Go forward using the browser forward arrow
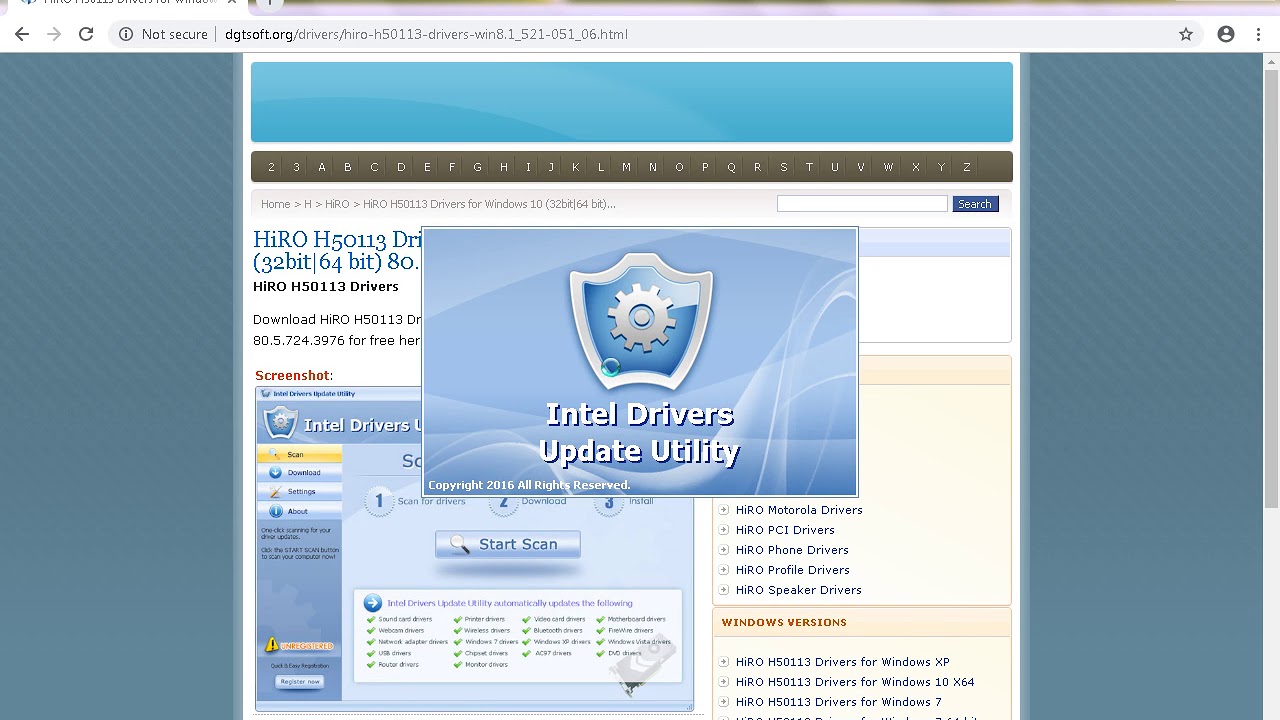The width and height of the screenshot is (1280, 720). click(x=54, y=34)
